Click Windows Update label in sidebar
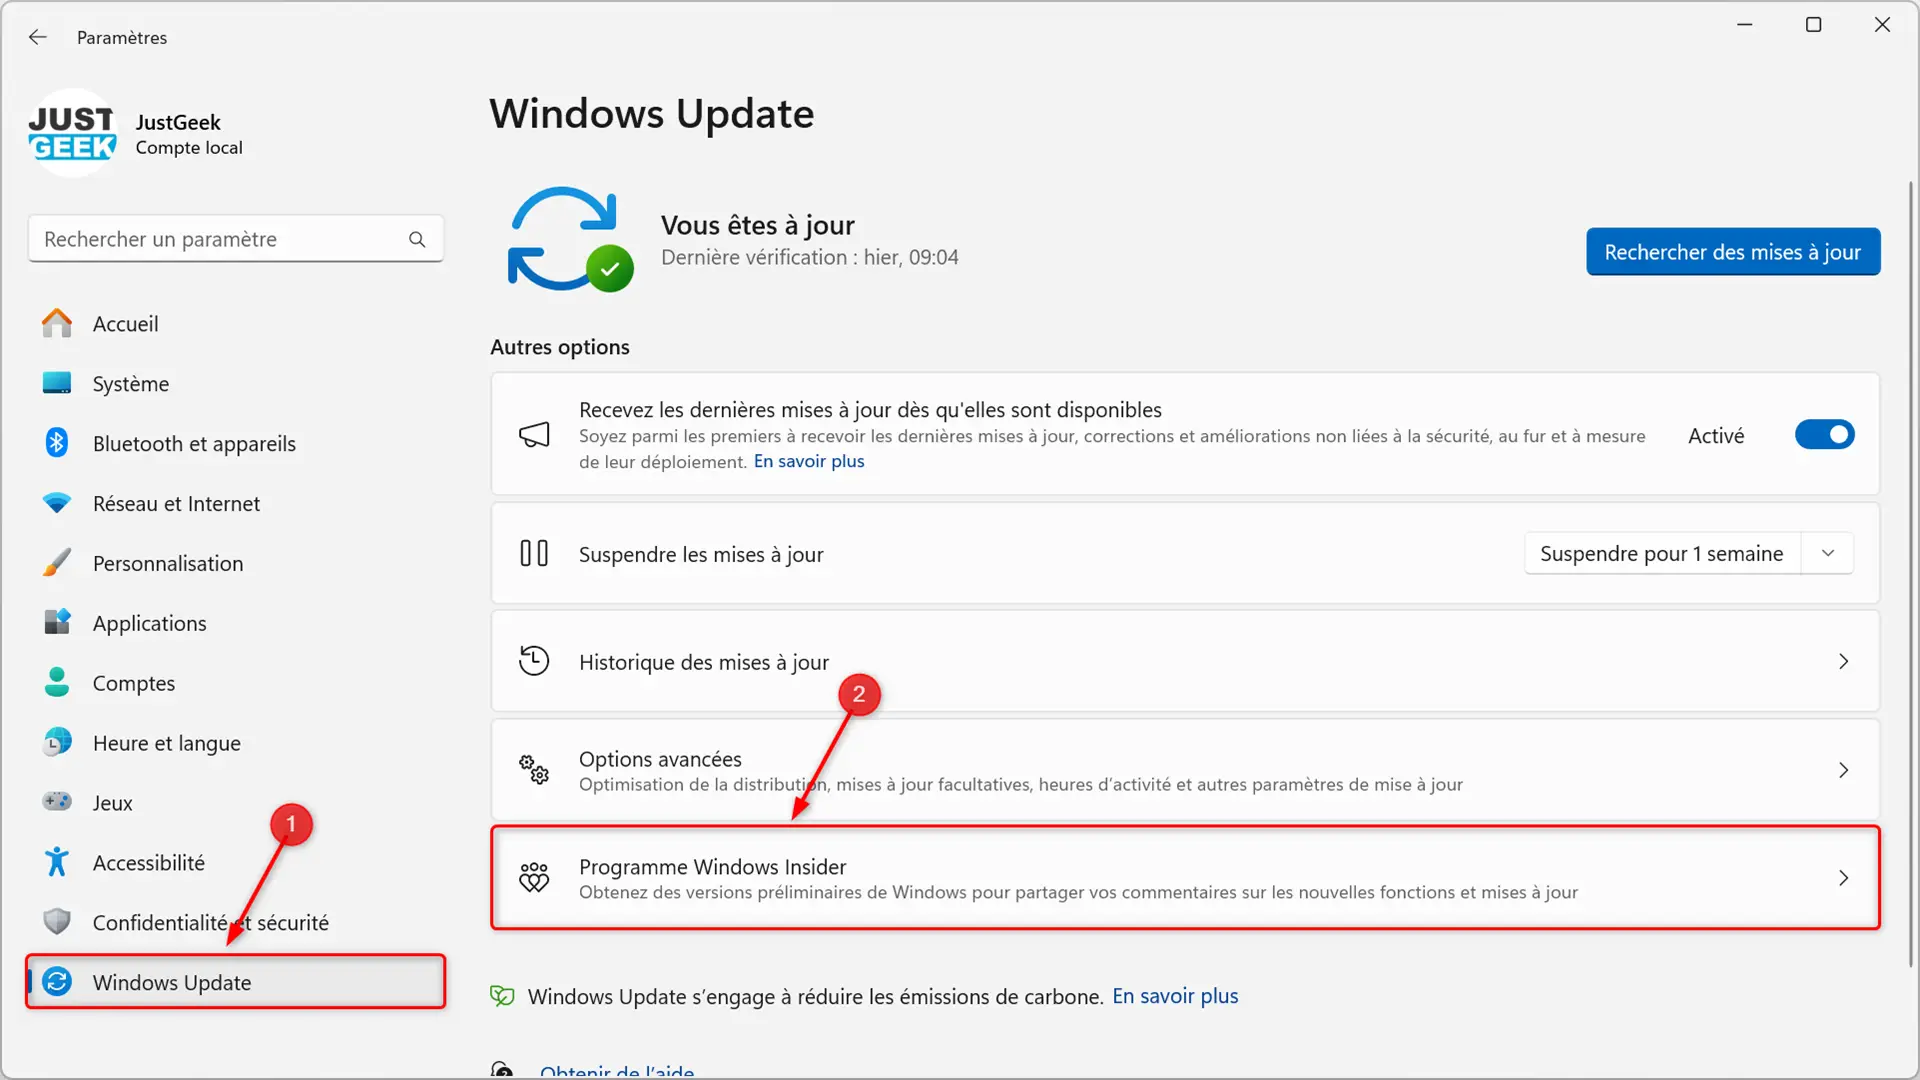The width and height of the screenshot is (1920, 1080). 172,982
